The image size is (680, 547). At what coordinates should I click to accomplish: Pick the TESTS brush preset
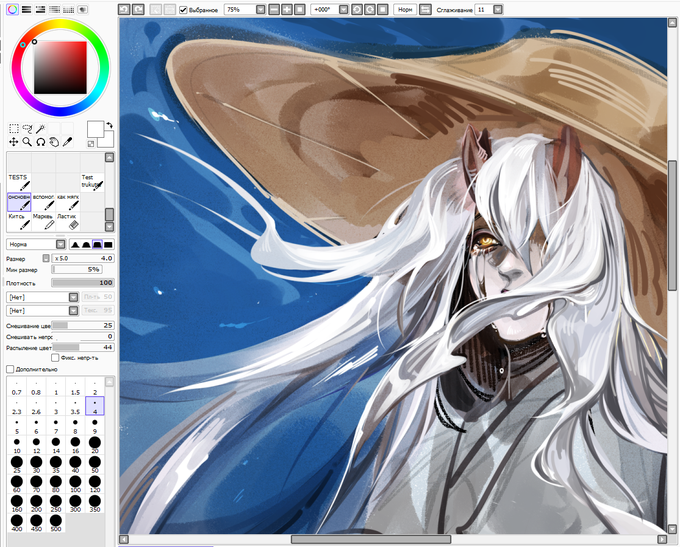coord(19,183)
